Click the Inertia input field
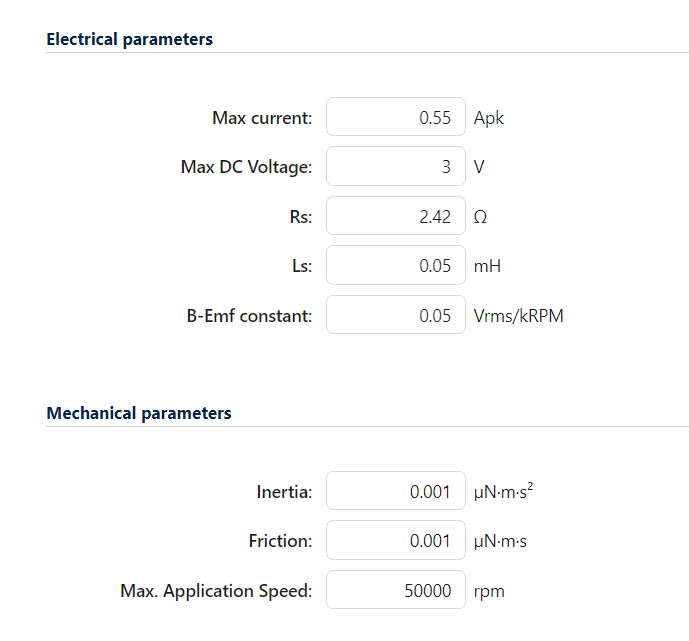 tap(396, 491)
